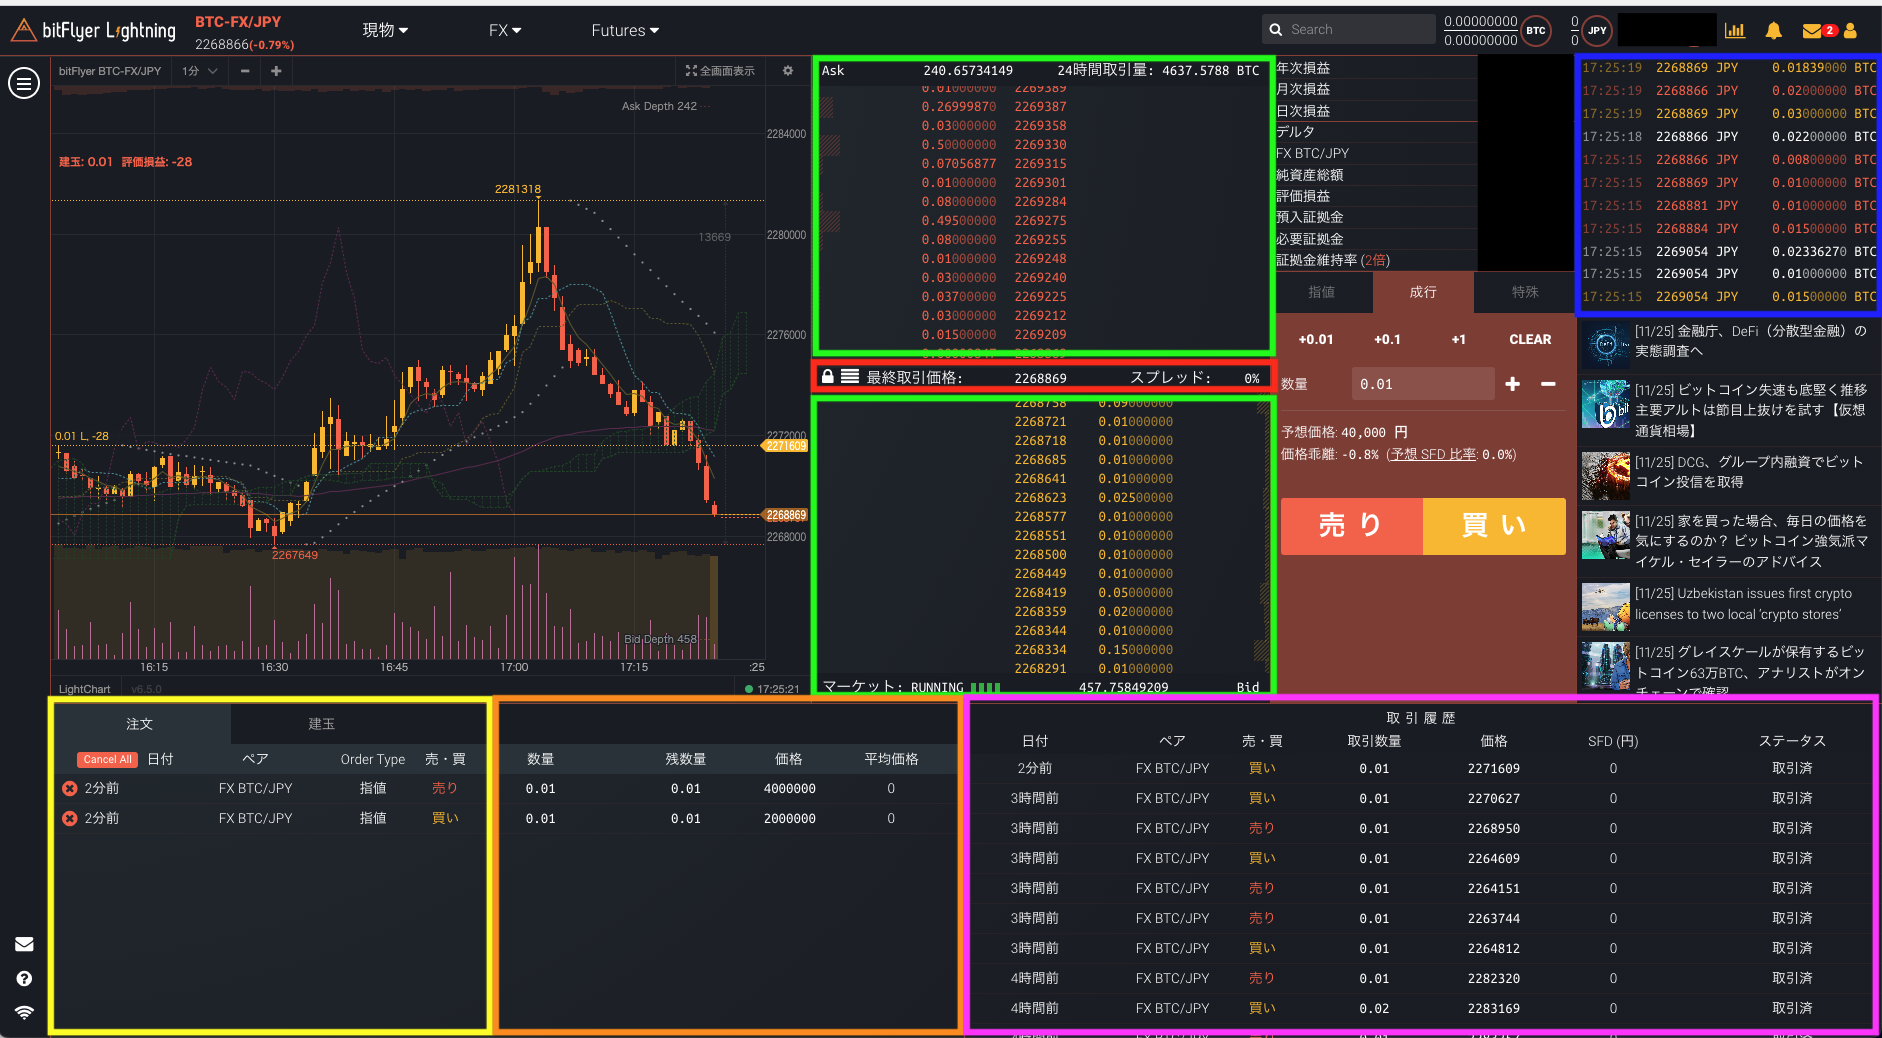1882x1038 pixels.
Task: Click ask price 2269209 in order book
Action: (1040, 335)
